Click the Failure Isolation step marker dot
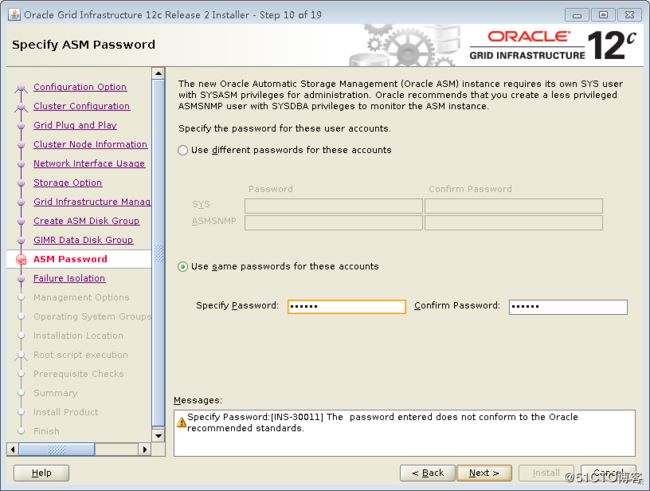 tap(21, 279)
